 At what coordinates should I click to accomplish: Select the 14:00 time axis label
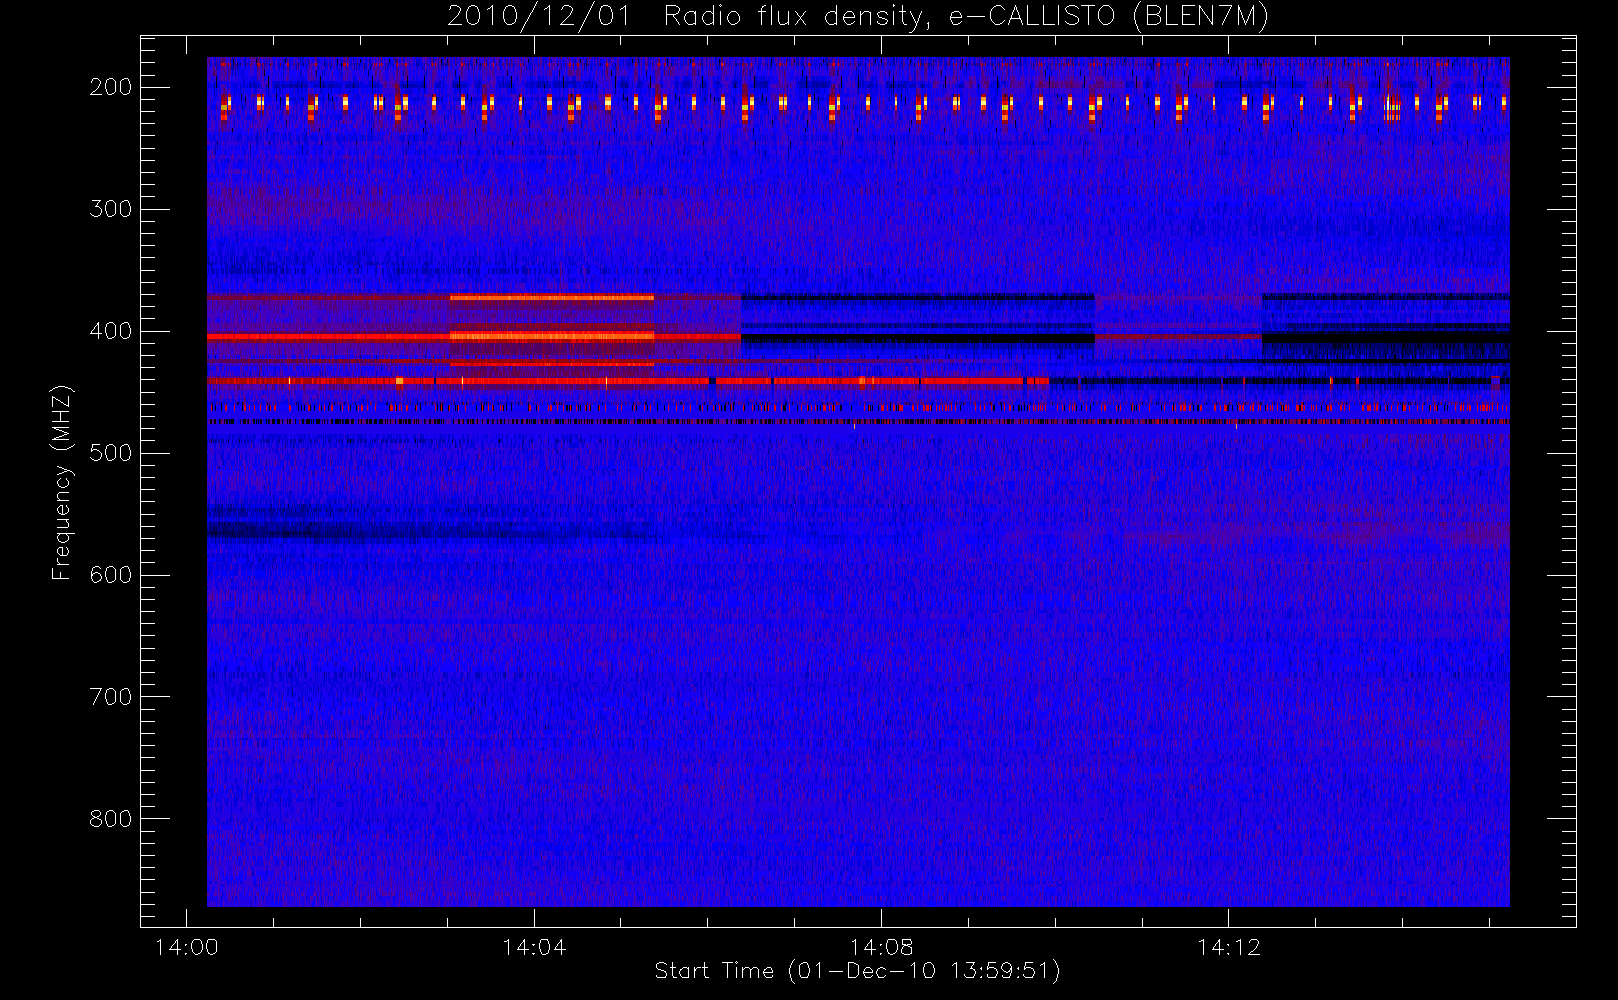[186, 946]
